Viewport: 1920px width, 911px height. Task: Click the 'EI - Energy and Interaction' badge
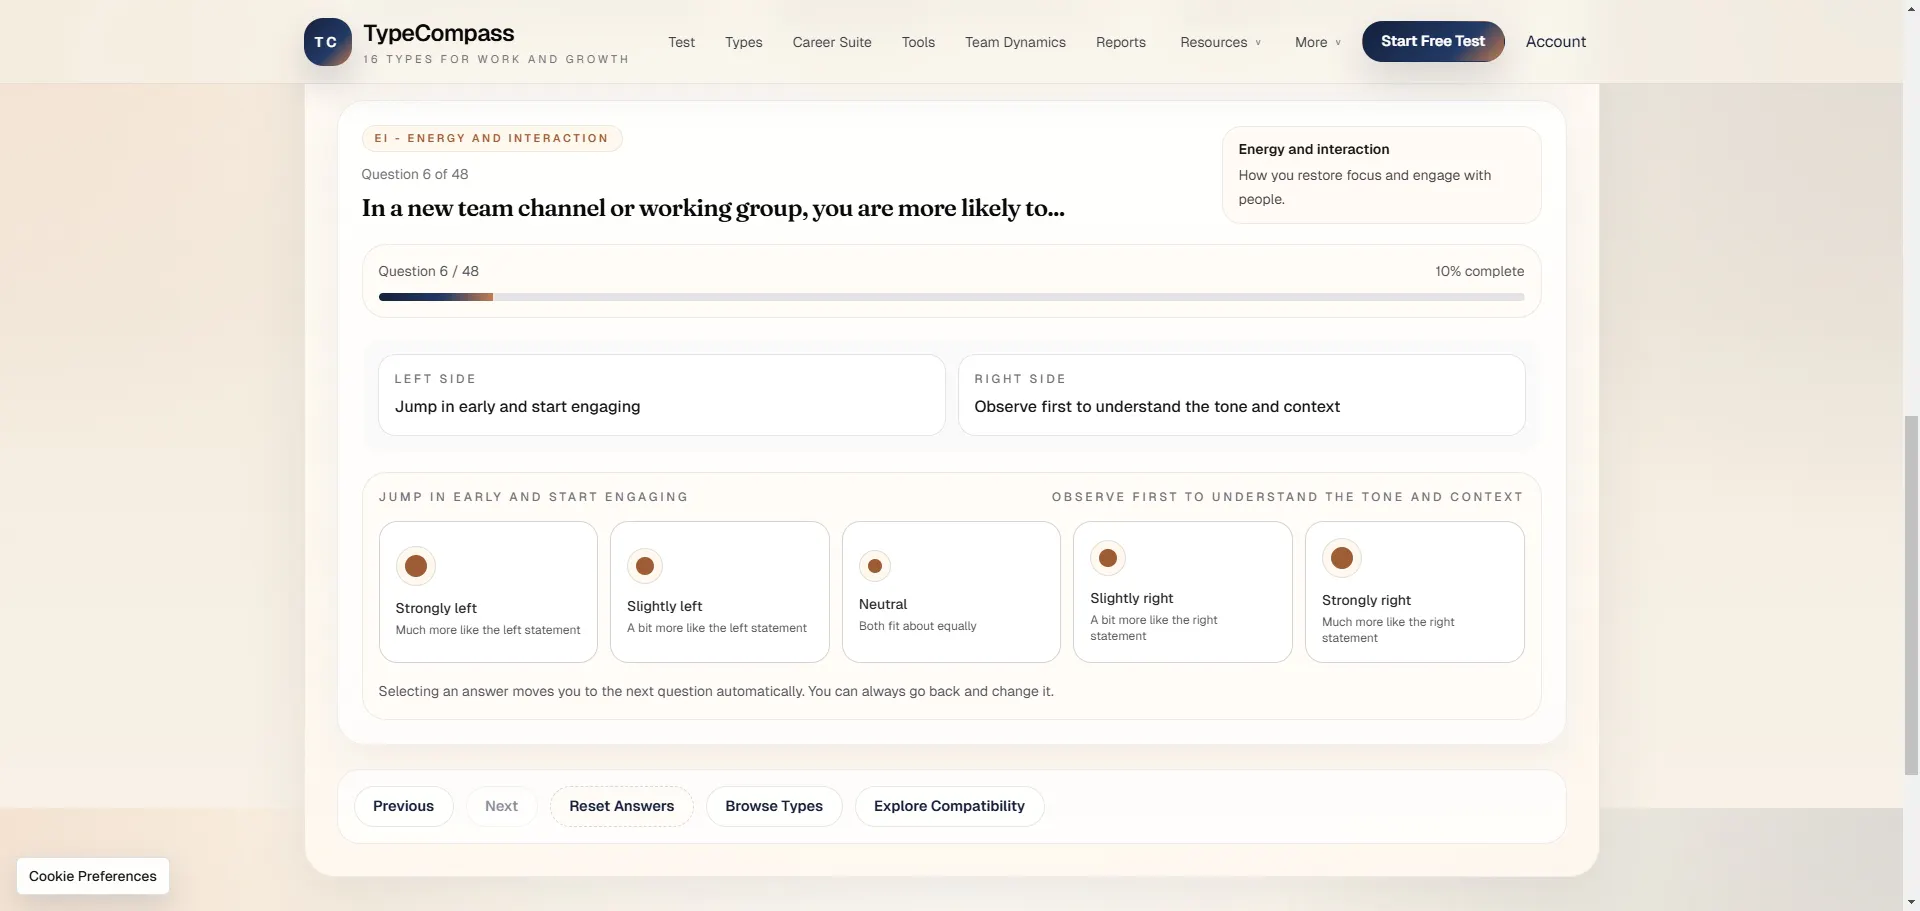(492, 138)
